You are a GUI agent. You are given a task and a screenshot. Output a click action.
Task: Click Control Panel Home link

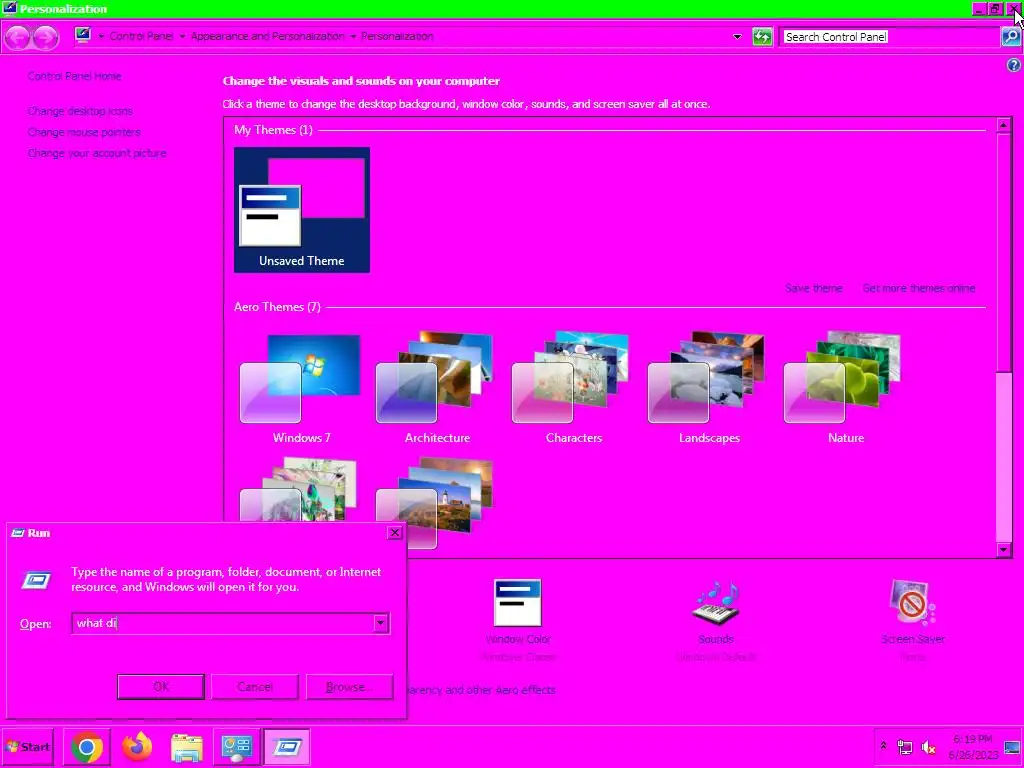pyautogui.click(x=74, y=76)
